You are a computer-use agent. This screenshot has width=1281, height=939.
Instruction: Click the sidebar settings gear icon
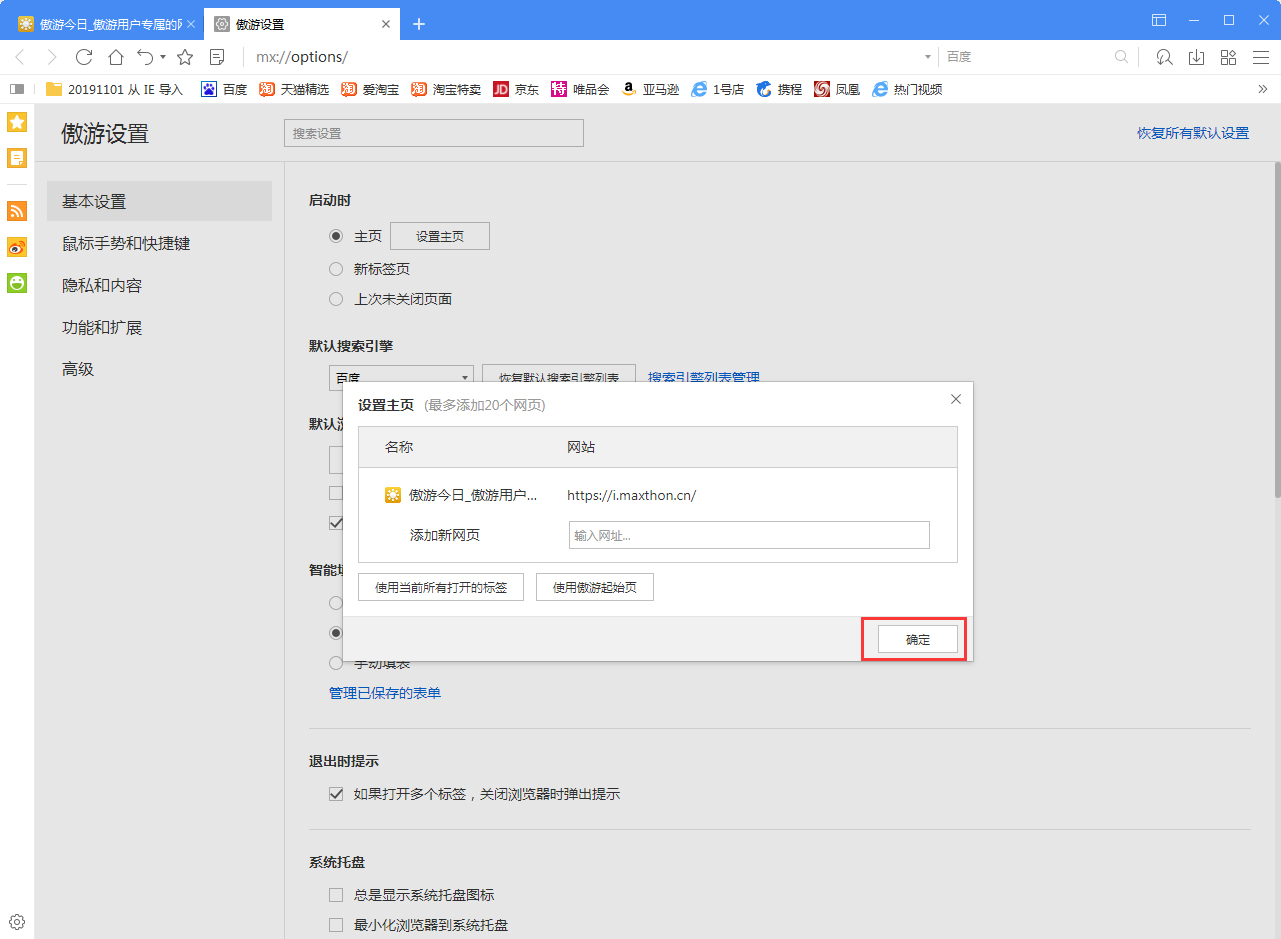tap(17, 922)
